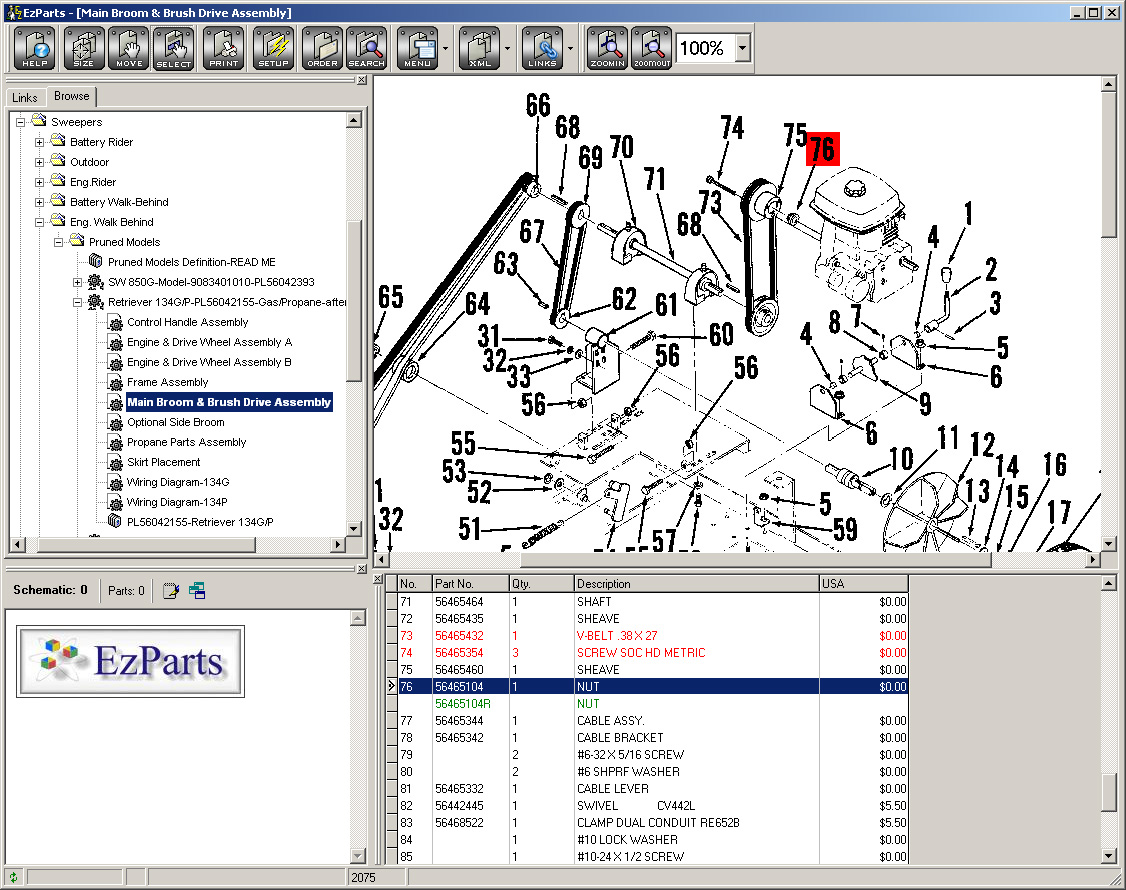Click the red 76 callout on diagram

(822, 149)
